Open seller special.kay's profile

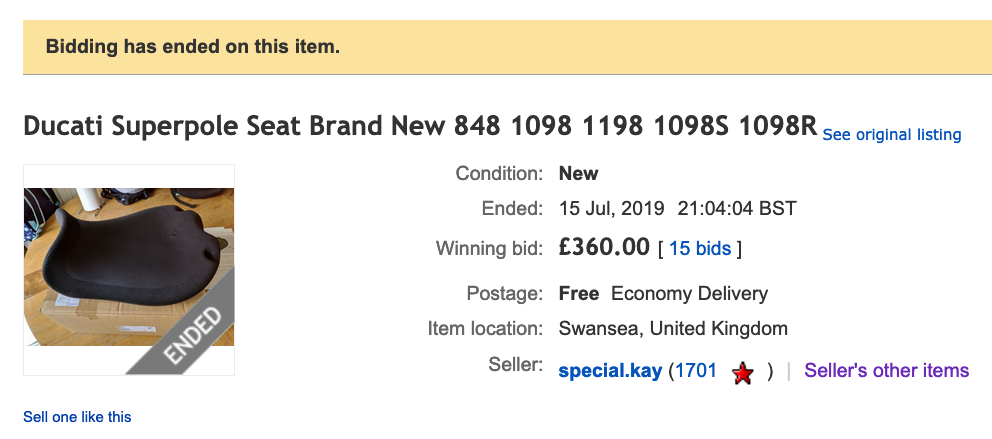tap(610, 371)
